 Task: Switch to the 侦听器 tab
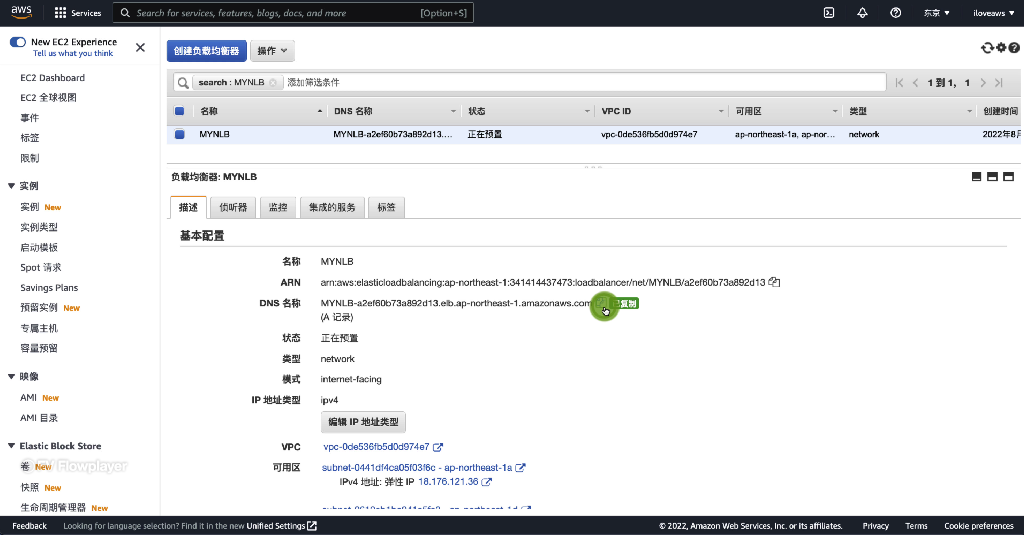point(233,207)
